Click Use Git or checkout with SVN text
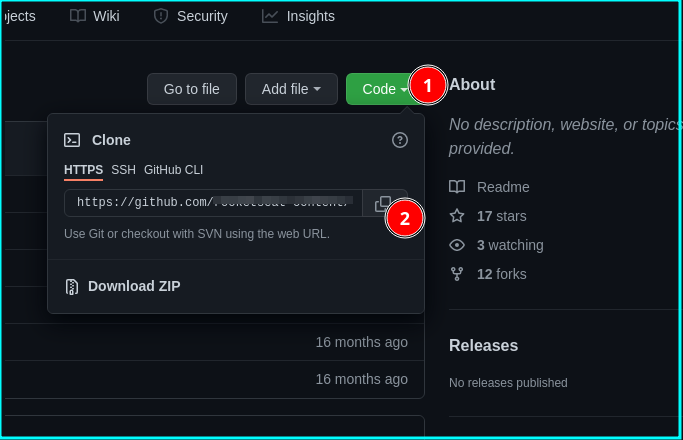 [x=197, y=234]
